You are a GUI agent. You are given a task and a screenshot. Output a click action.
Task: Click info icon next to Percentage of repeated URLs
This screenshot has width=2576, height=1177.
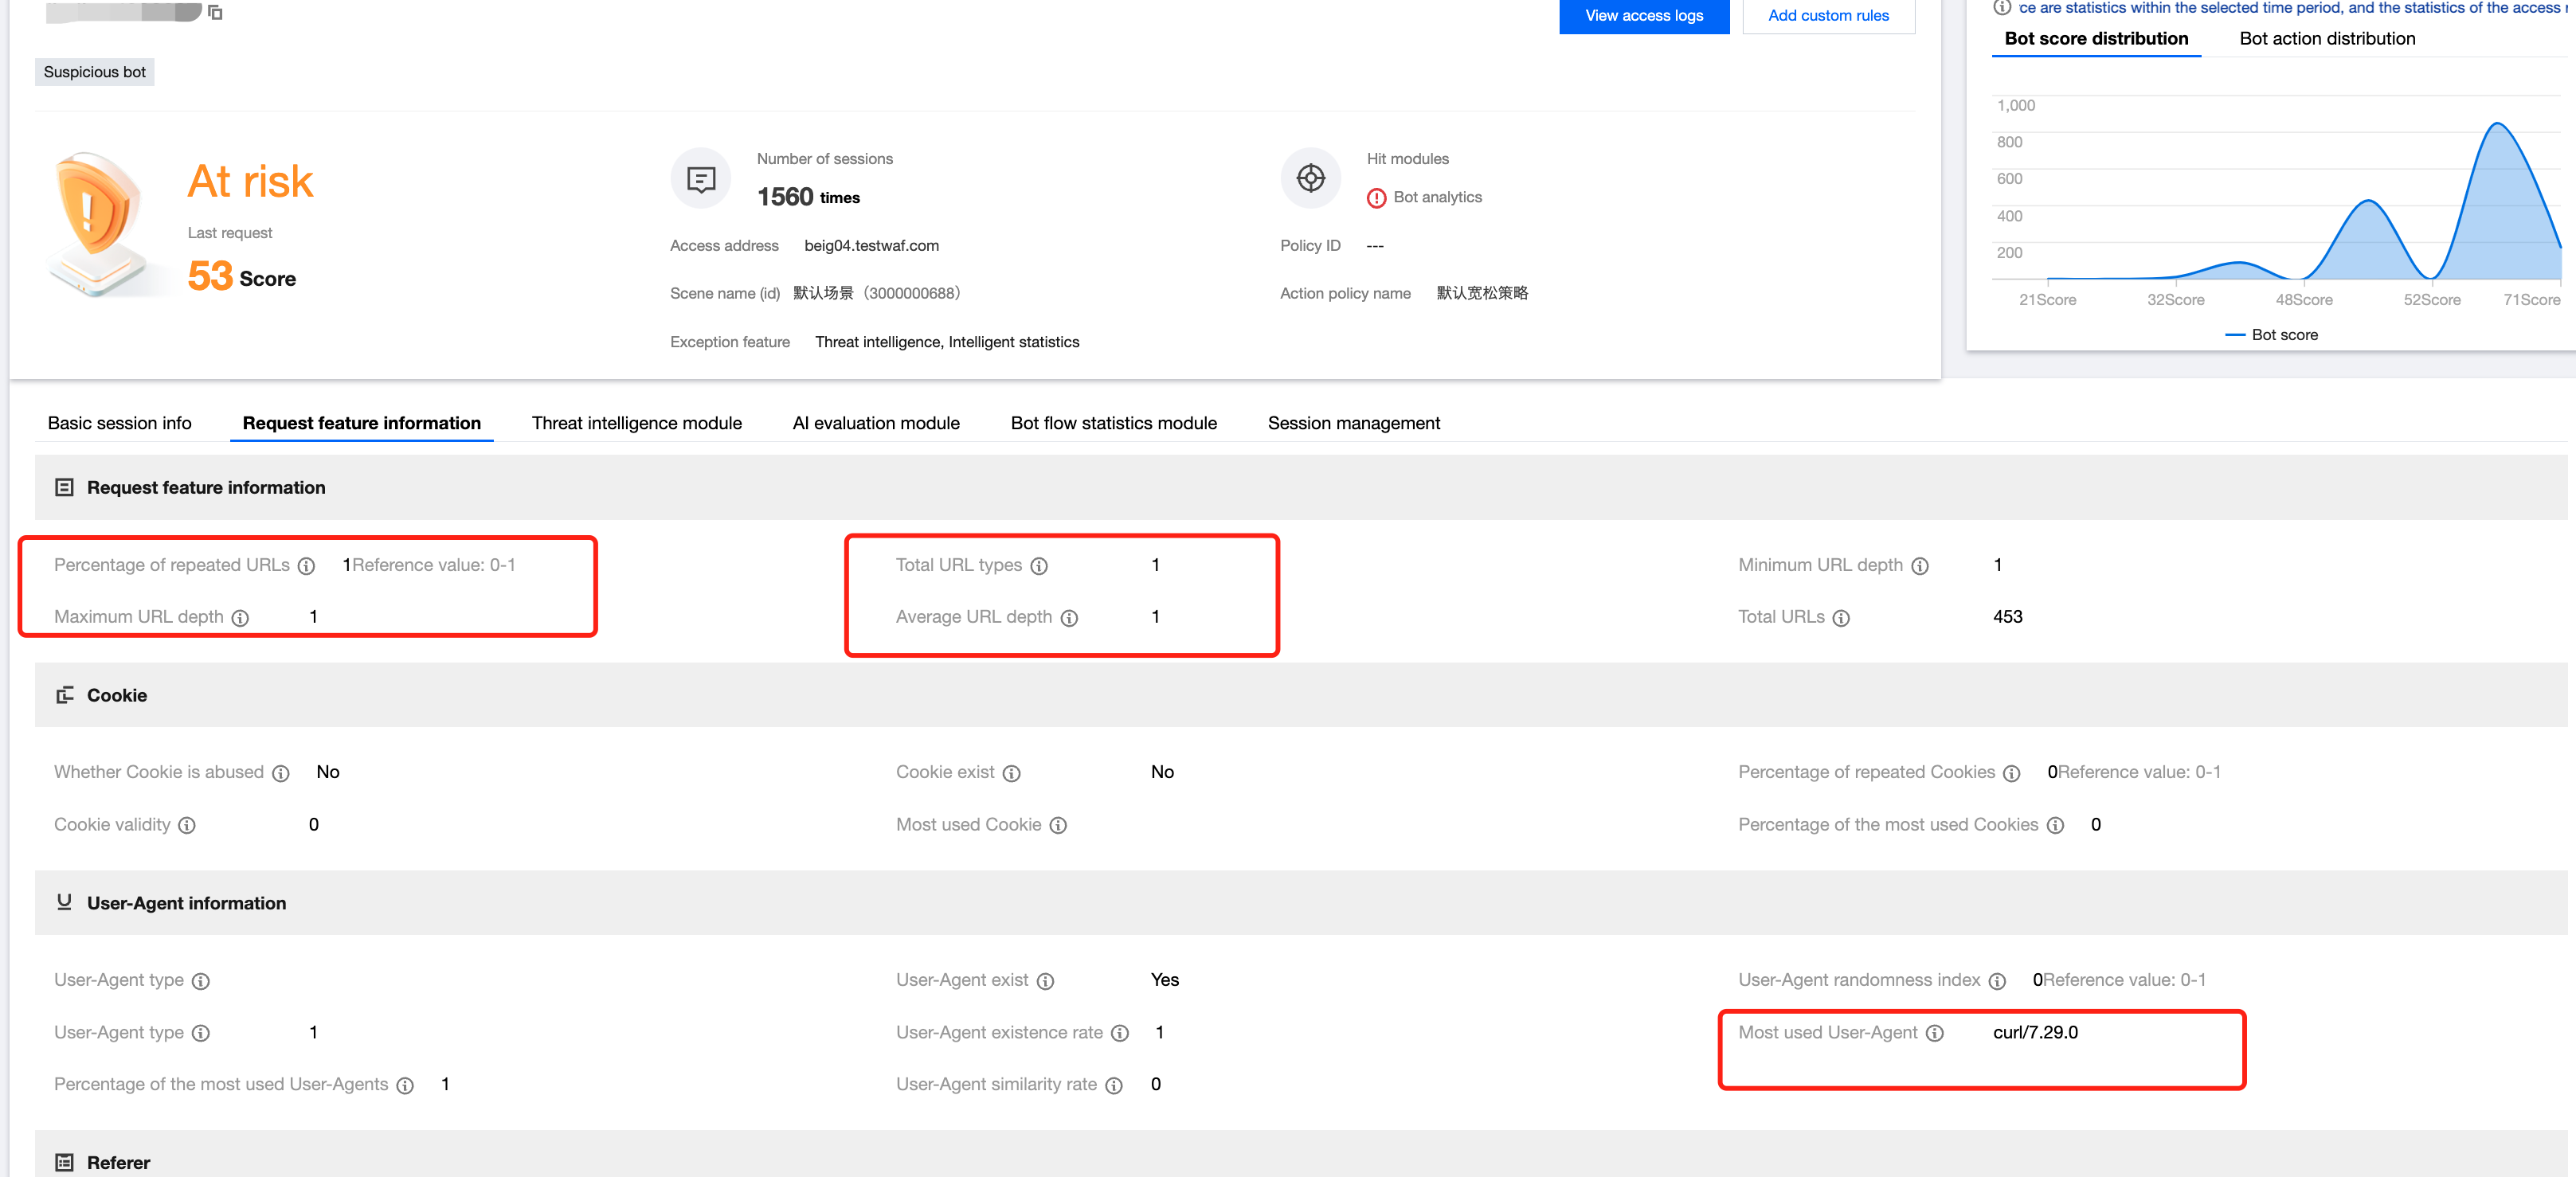tap(307, 566)
